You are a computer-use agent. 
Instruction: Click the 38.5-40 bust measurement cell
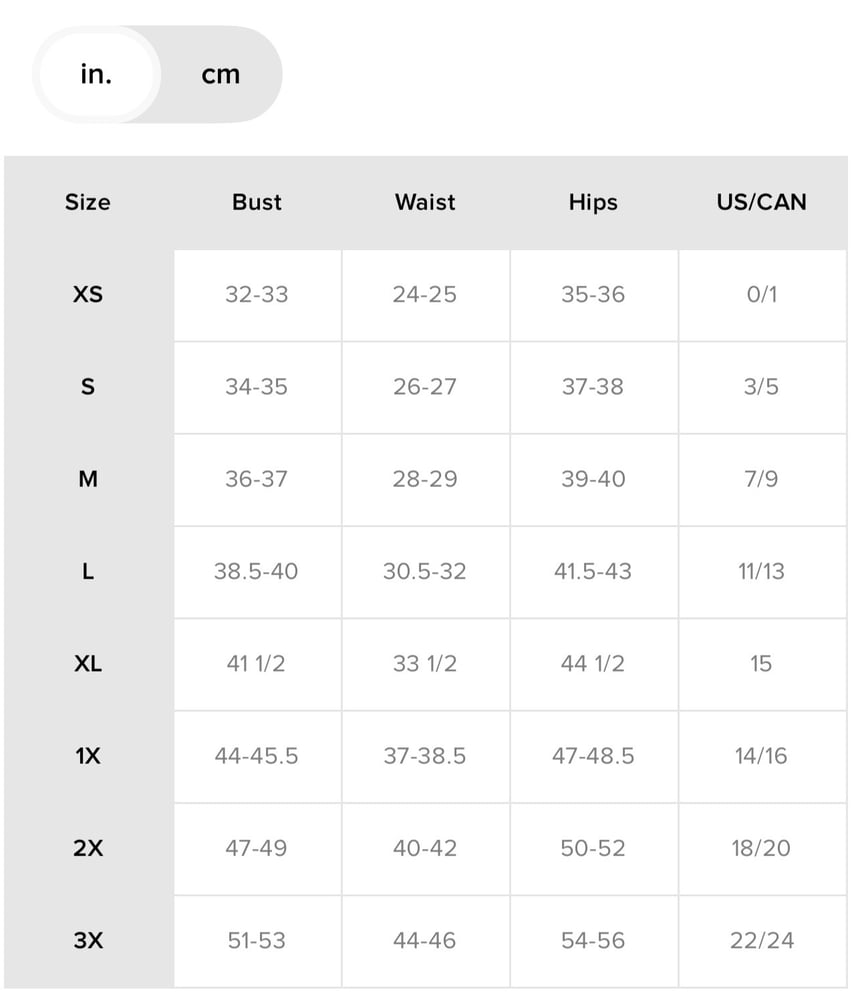tap(256, 571)
